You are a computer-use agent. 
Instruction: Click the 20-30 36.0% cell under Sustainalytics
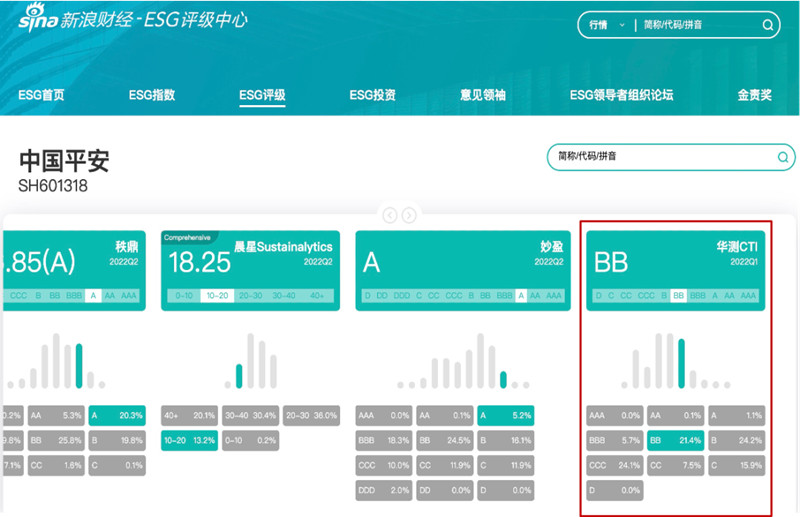point(311,415)
